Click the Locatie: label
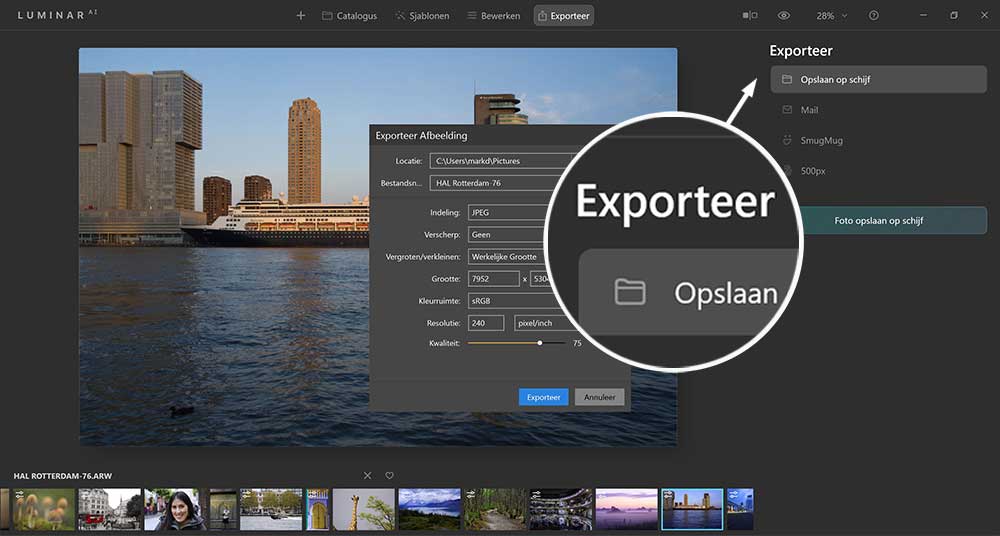The width and height of the screenshot is (1000, 536). click(x=409, y=161)
